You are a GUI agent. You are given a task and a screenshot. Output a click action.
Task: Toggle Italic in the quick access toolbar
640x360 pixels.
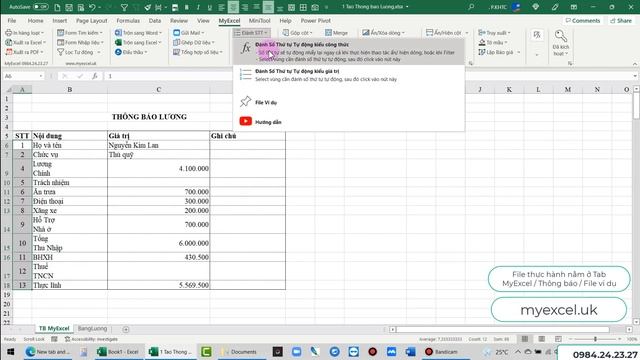(x=198, y=7)
